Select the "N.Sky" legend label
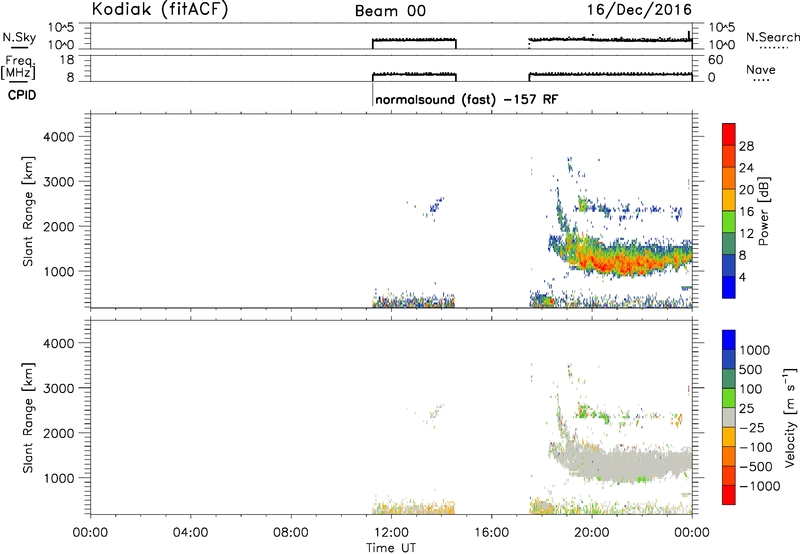Viewport: 800px width, 554px height. [19, 37]
